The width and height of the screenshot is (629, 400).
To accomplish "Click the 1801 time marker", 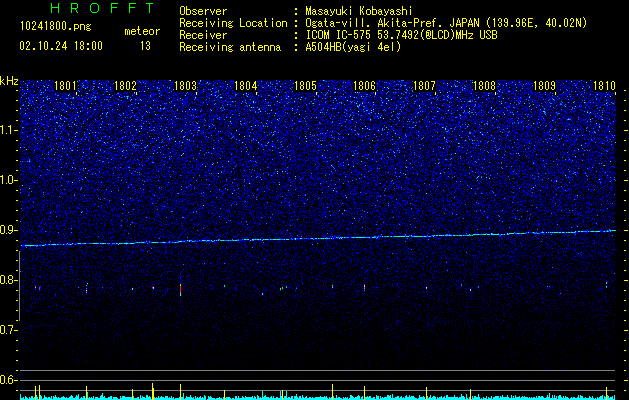I will pos(65,86).
